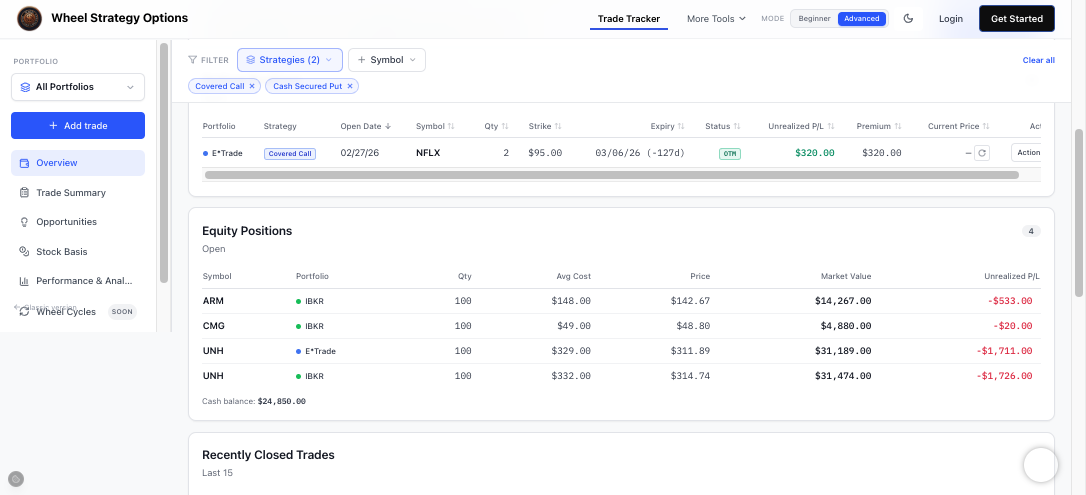The width and height of the screenshot is (1086, 495).
Task: Click the CMG equity position row
Action: pyautogui.click(x=621, y=326)
